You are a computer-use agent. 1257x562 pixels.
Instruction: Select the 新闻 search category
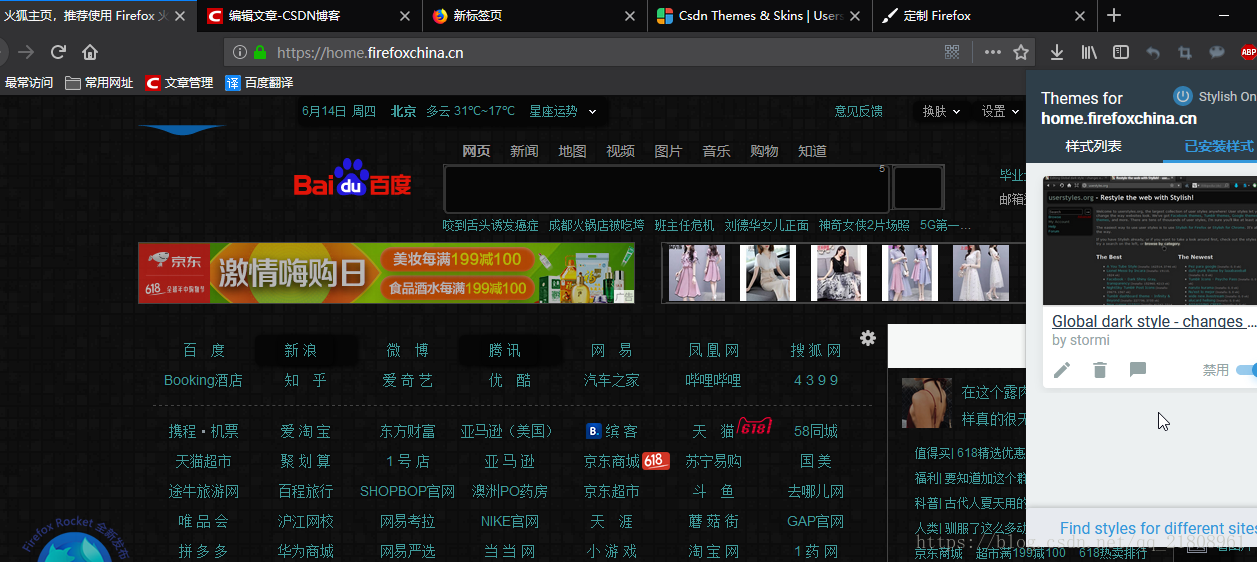click(x=524, y=151)
